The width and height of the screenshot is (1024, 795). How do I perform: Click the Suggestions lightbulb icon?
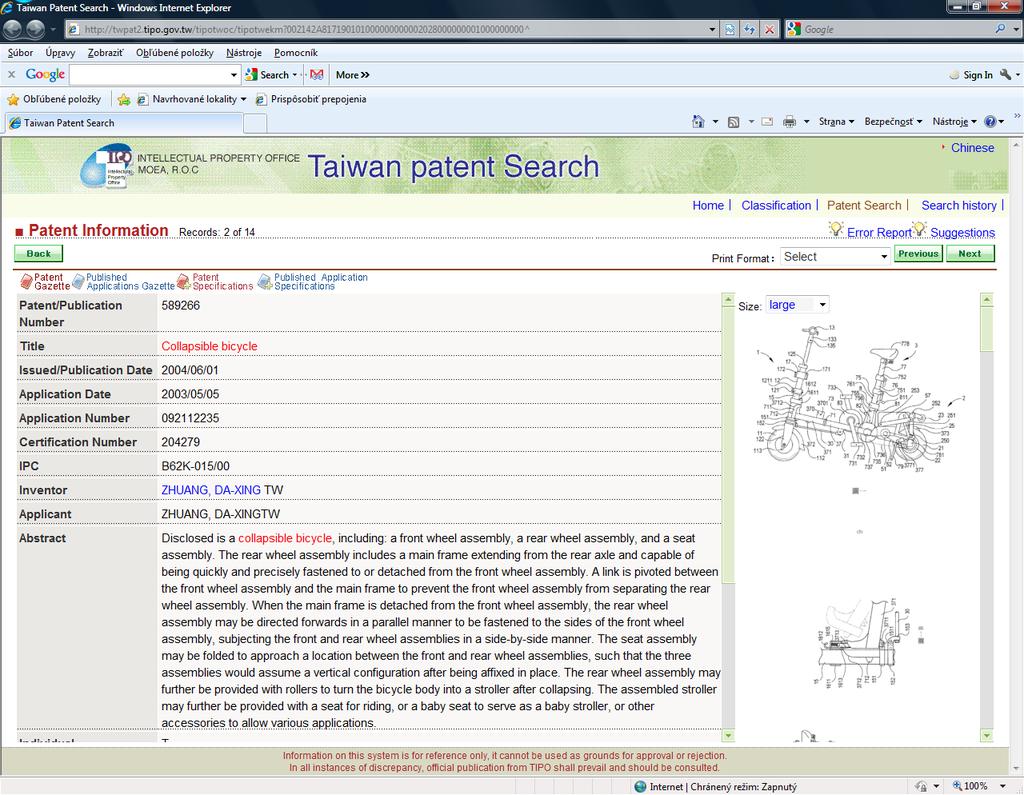tap(920, 229)
